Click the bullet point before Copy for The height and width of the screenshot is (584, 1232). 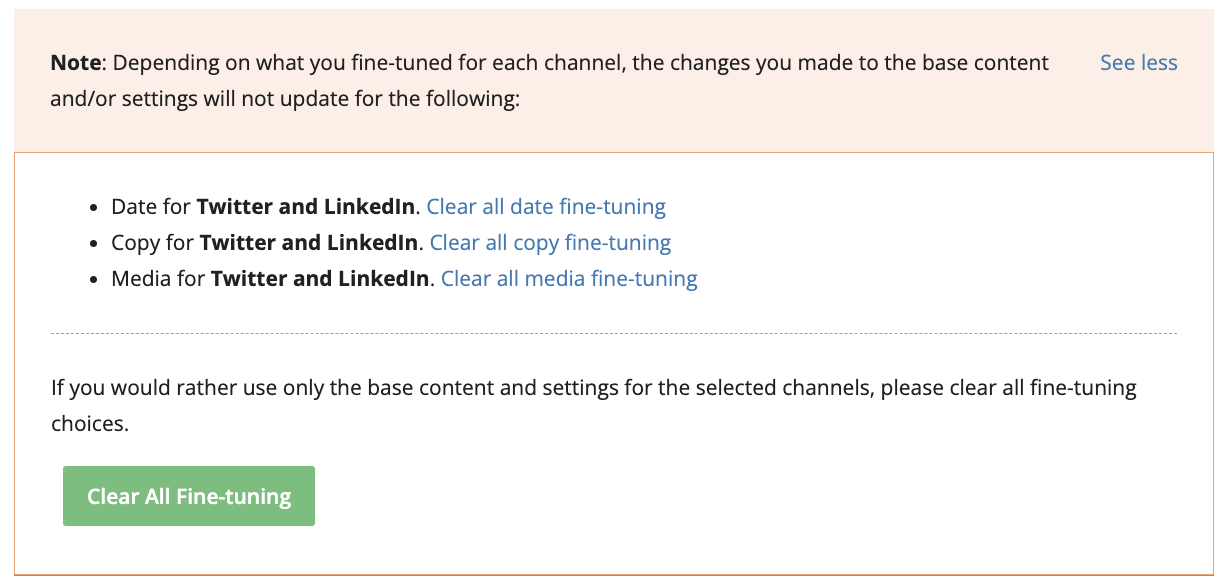93,244
